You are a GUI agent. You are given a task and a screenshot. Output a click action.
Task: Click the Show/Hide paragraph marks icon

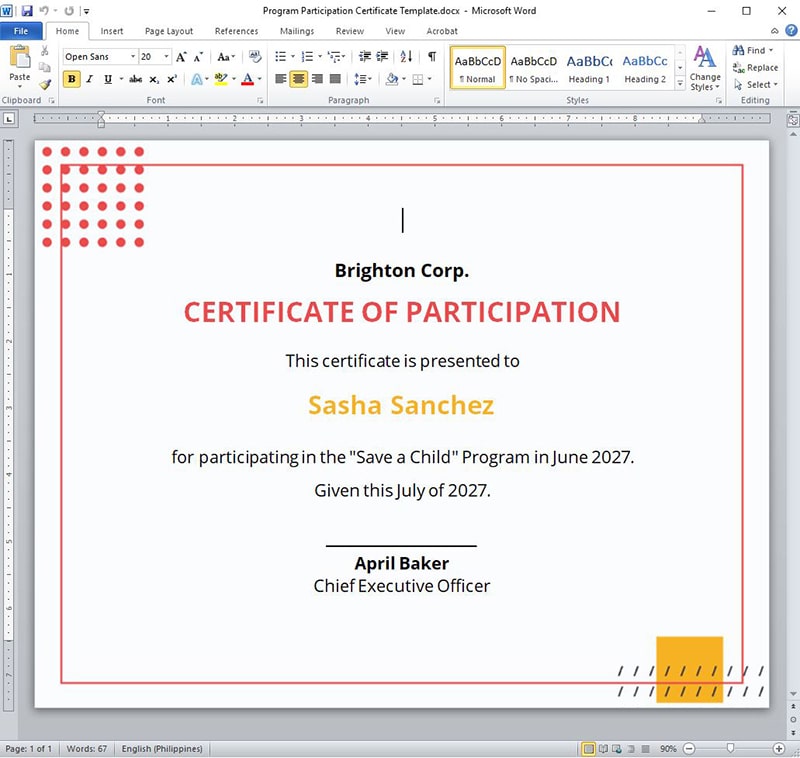coord(433,57)
